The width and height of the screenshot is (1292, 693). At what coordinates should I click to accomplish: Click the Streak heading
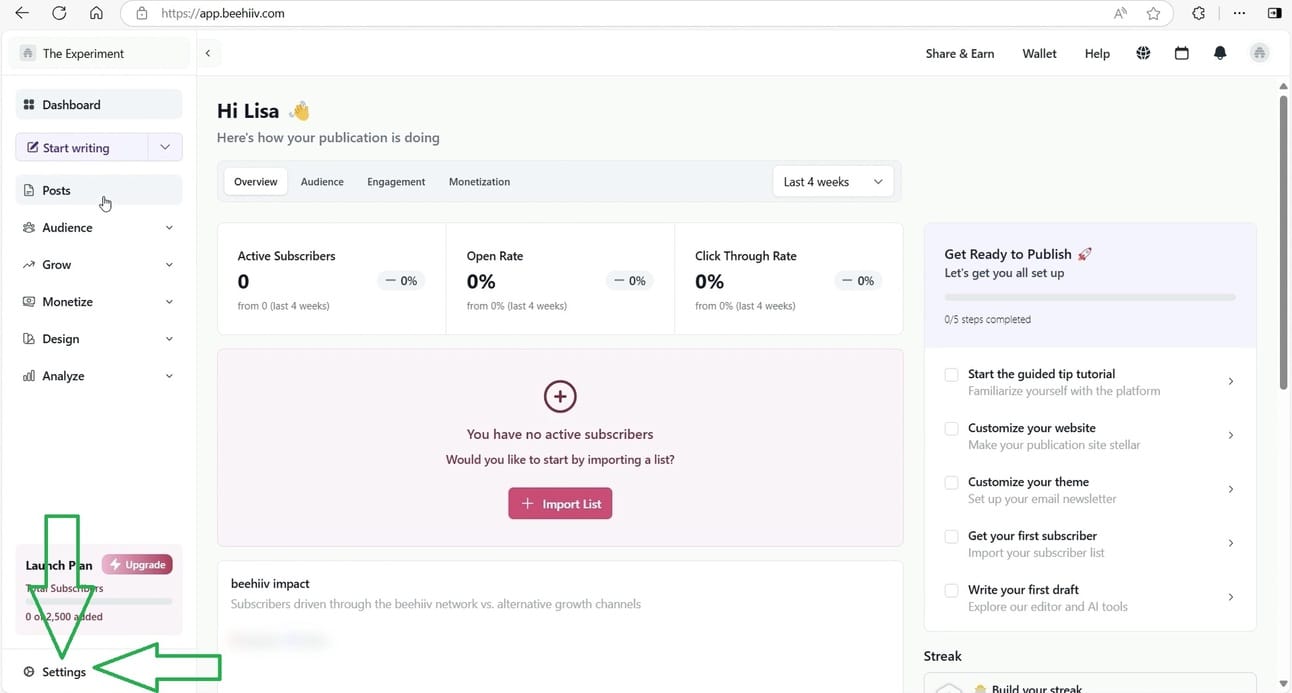[943, 656]
